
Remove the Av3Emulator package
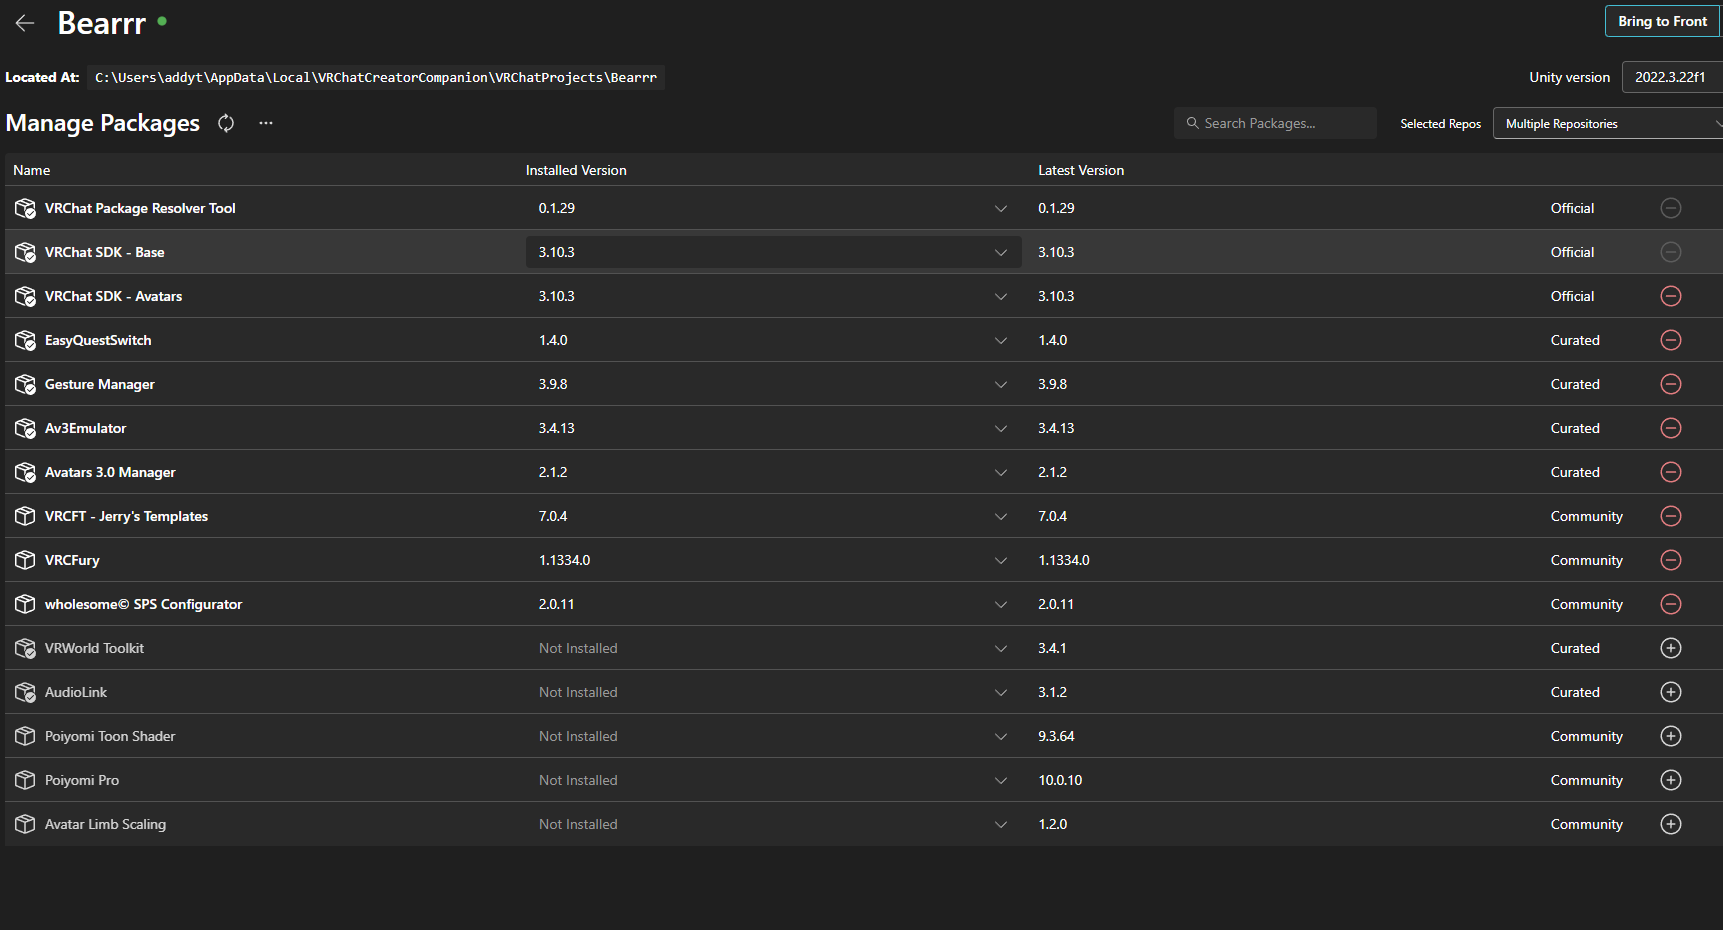(x=1670, y=428)
